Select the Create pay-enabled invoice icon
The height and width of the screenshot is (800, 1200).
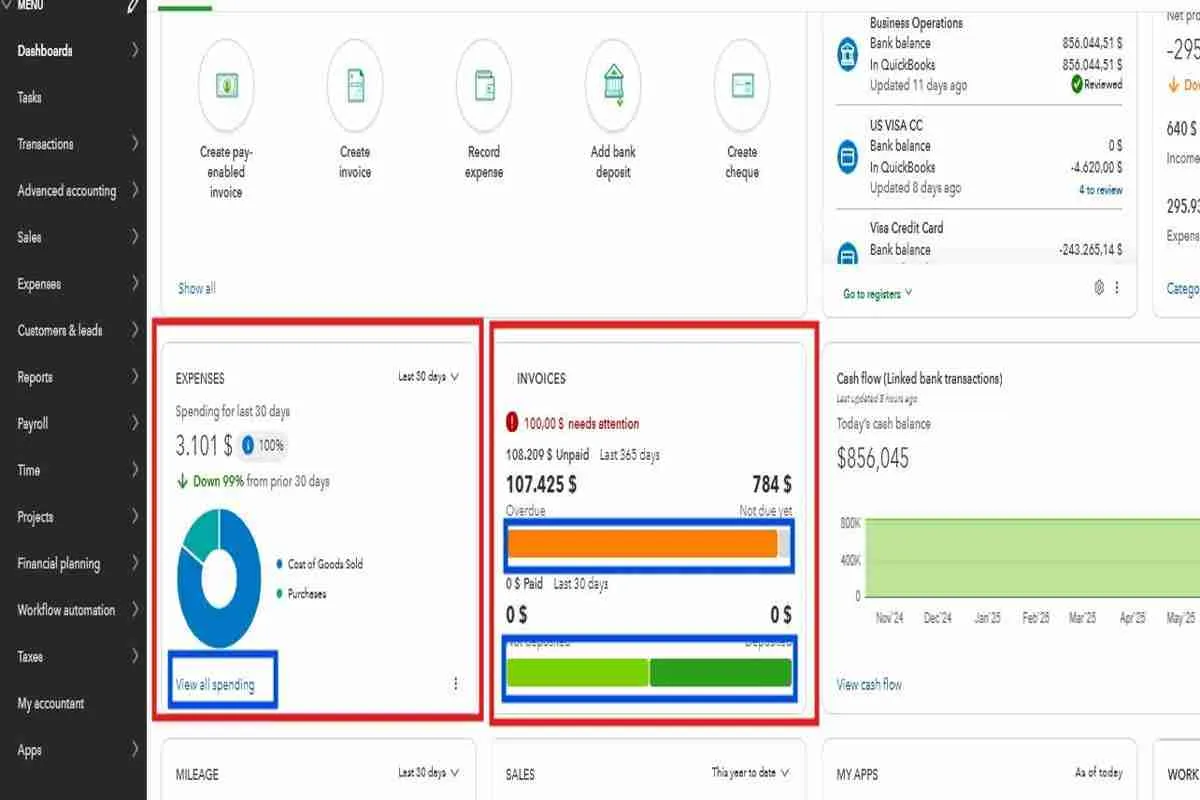coord(225,85)
